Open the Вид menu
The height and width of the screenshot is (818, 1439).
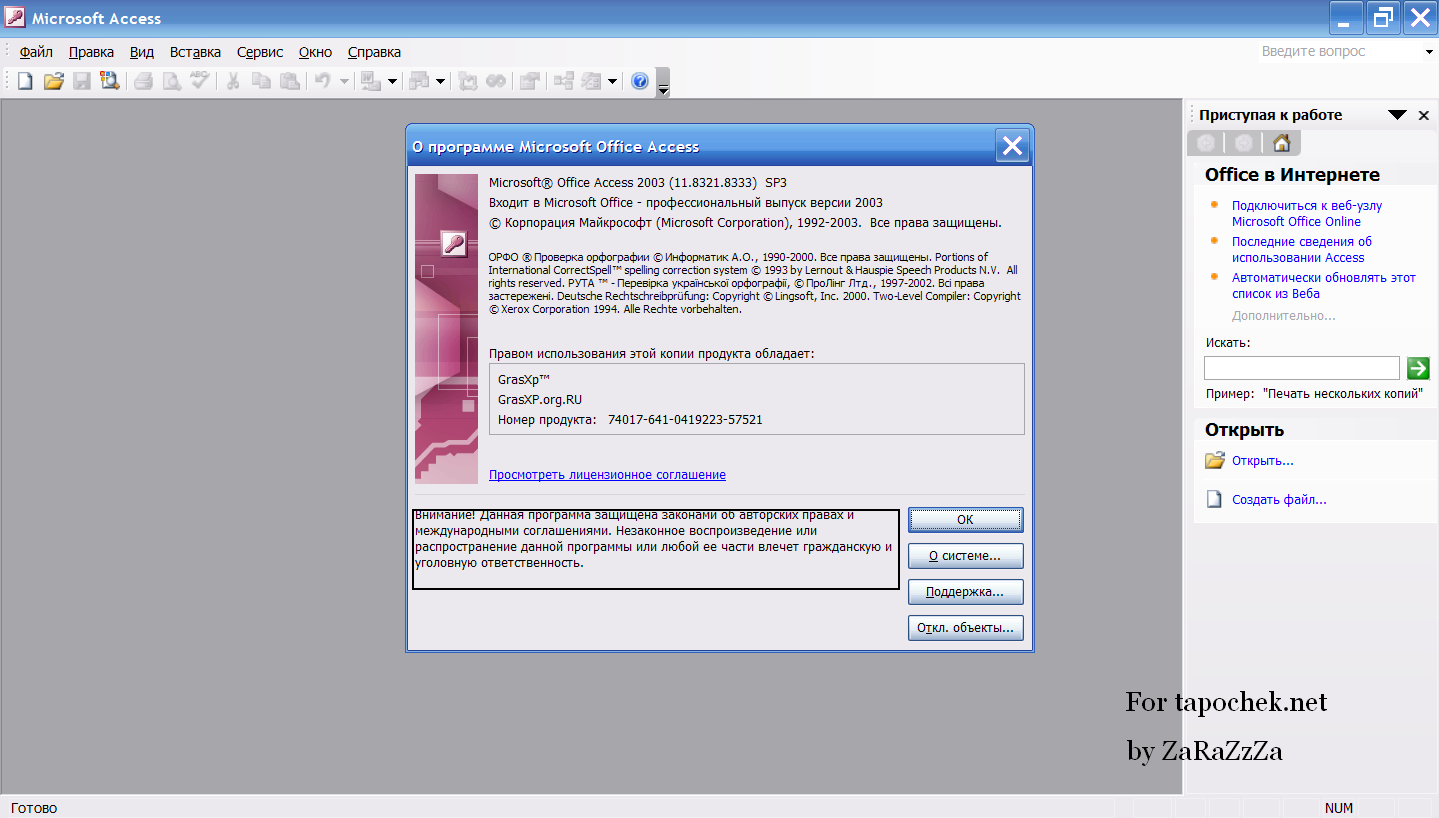click(x=142, y=52)
